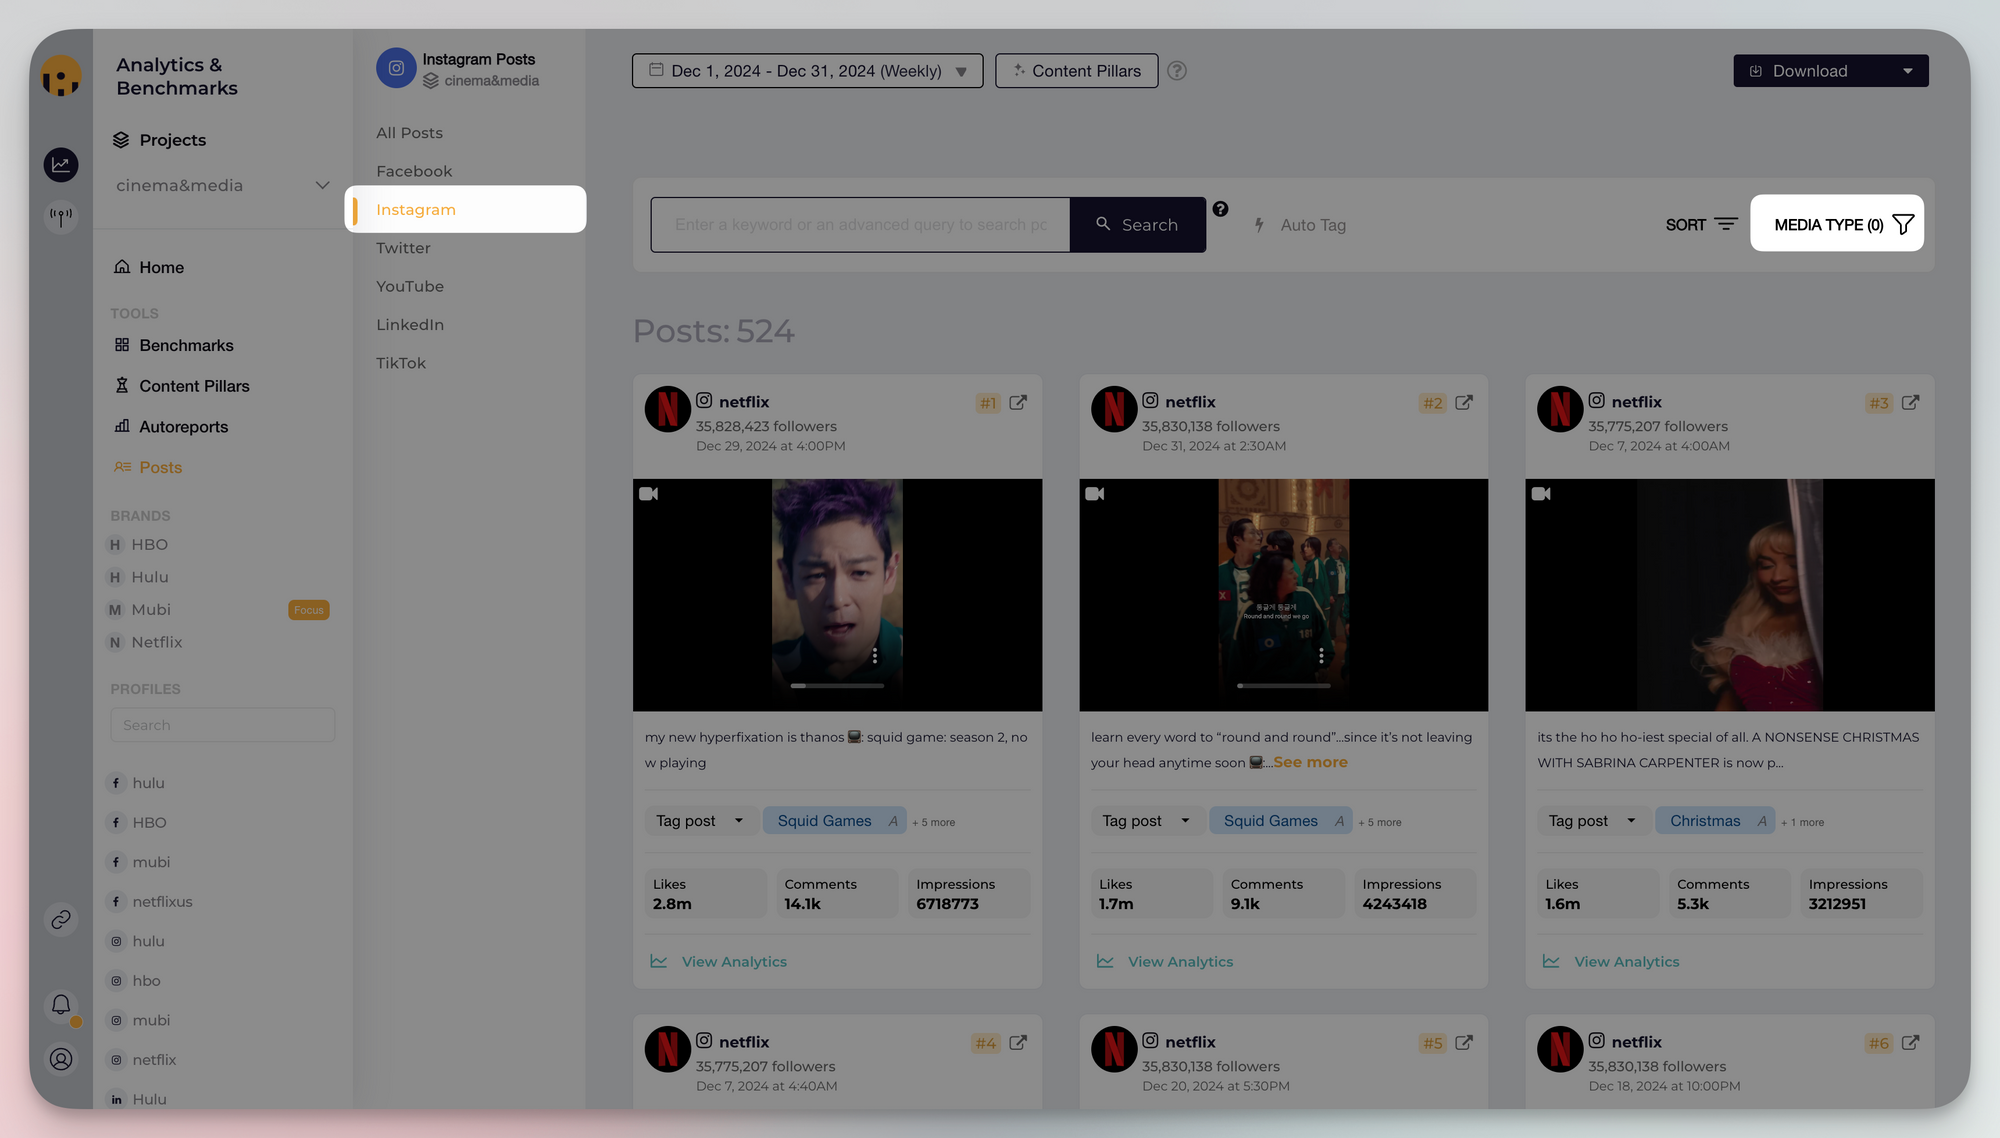2000x1138 pixels.
Task: Open the listening antenna icon in left rail
Action: (61, 216)
